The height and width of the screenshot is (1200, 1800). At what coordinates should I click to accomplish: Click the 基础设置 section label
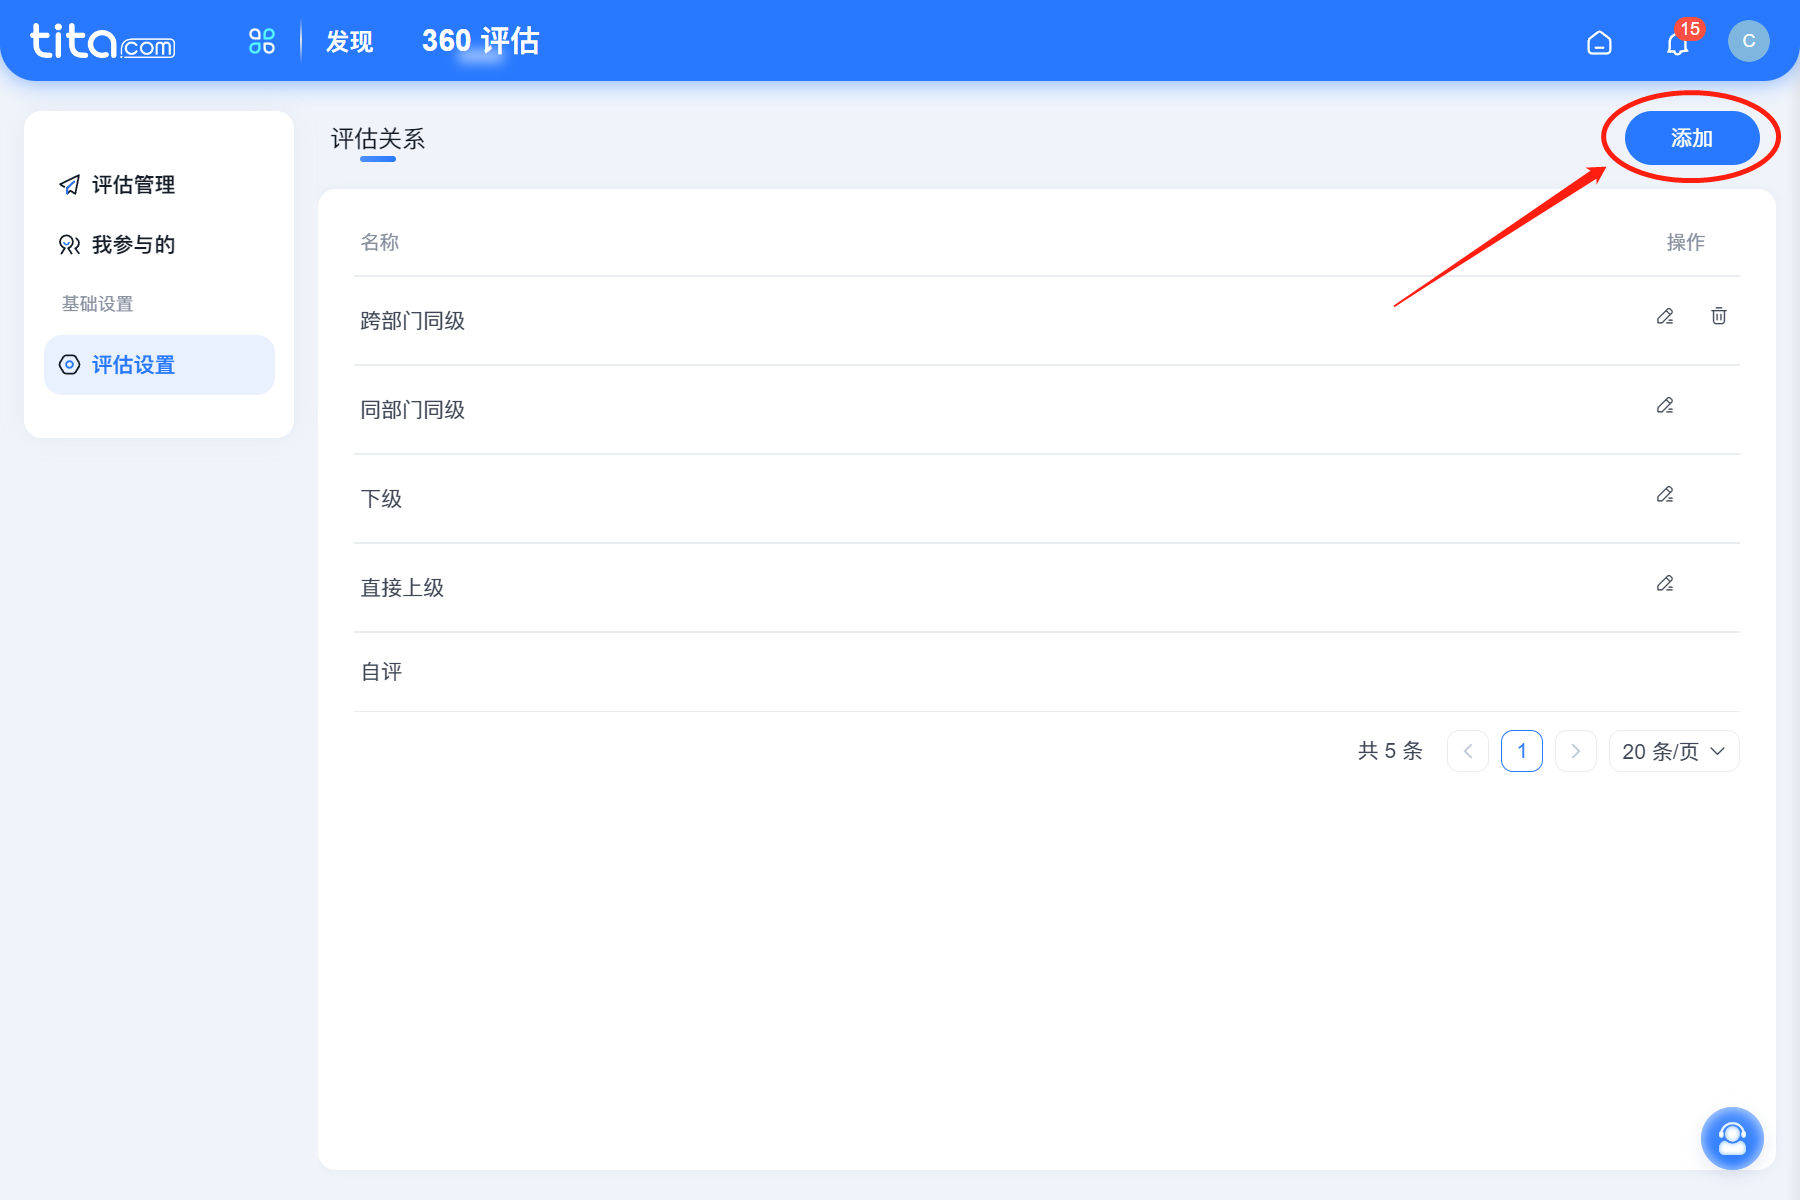[98, 304]
